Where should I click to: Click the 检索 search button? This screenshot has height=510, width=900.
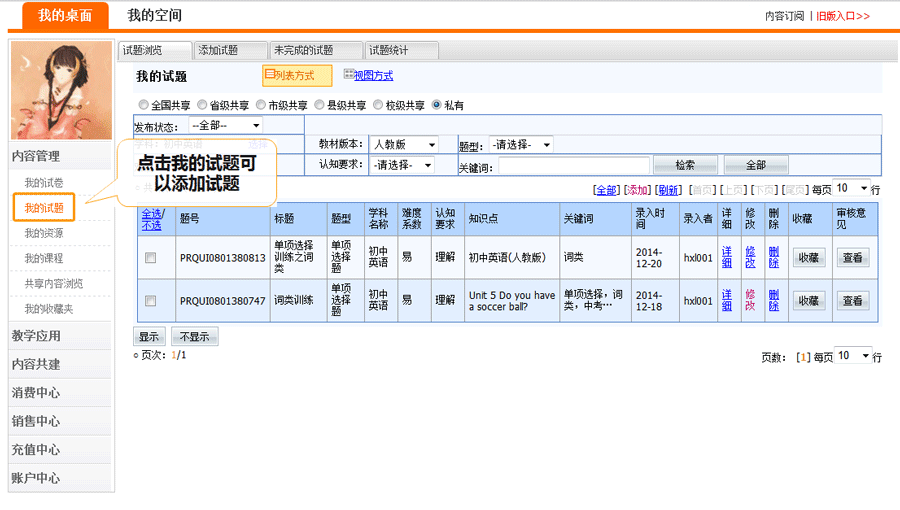(x=685, y=165)
